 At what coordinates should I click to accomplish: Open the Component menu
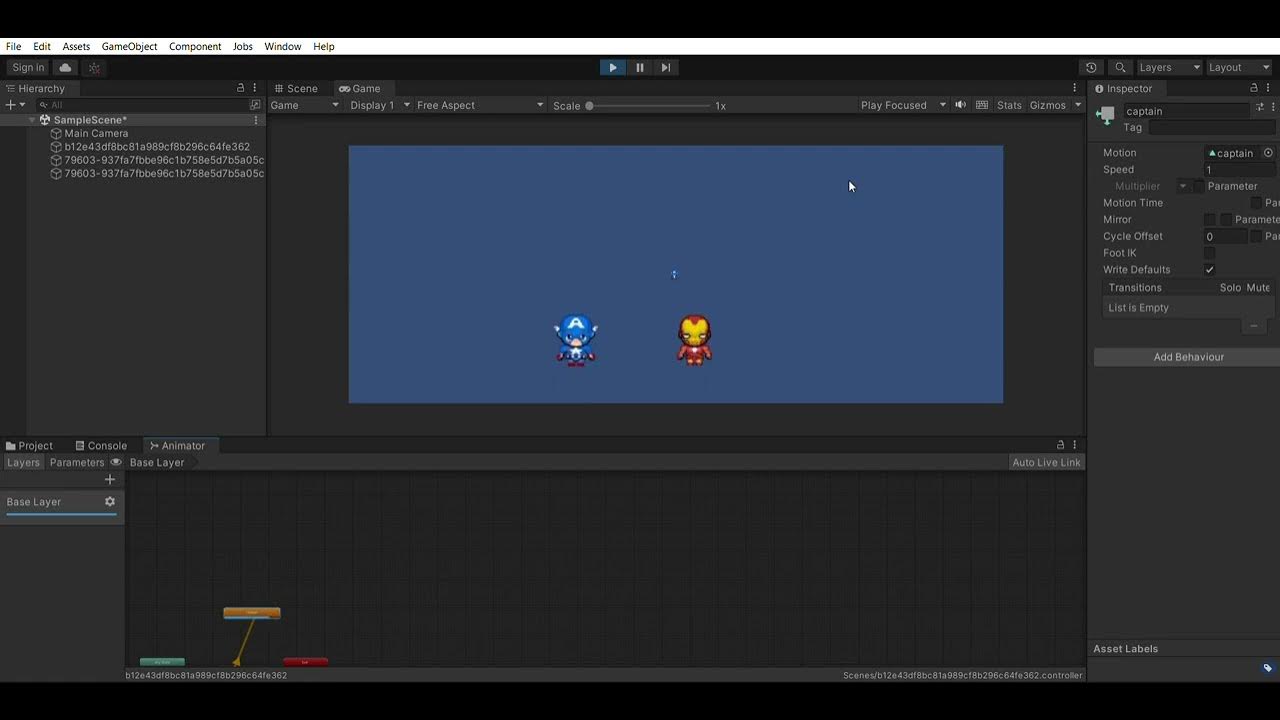195,46
